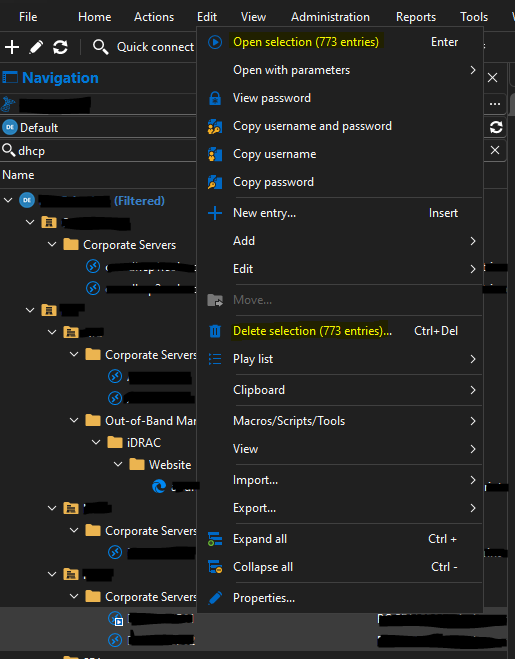Choose View password menu entry
Image resolution: width=515 pixels, height=659 pixels.
340,98
